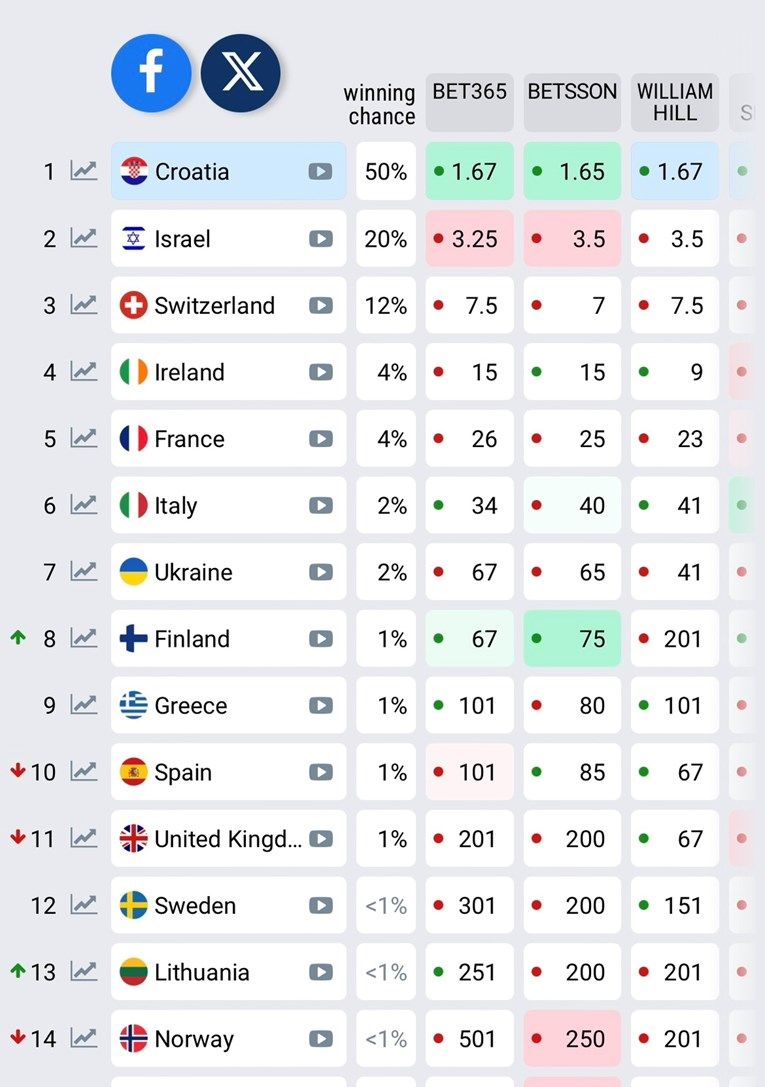The height and width of the screenshot is (1087, 765).
Task: Open the trend chart icon for Finland
Action: coord(84,638)
